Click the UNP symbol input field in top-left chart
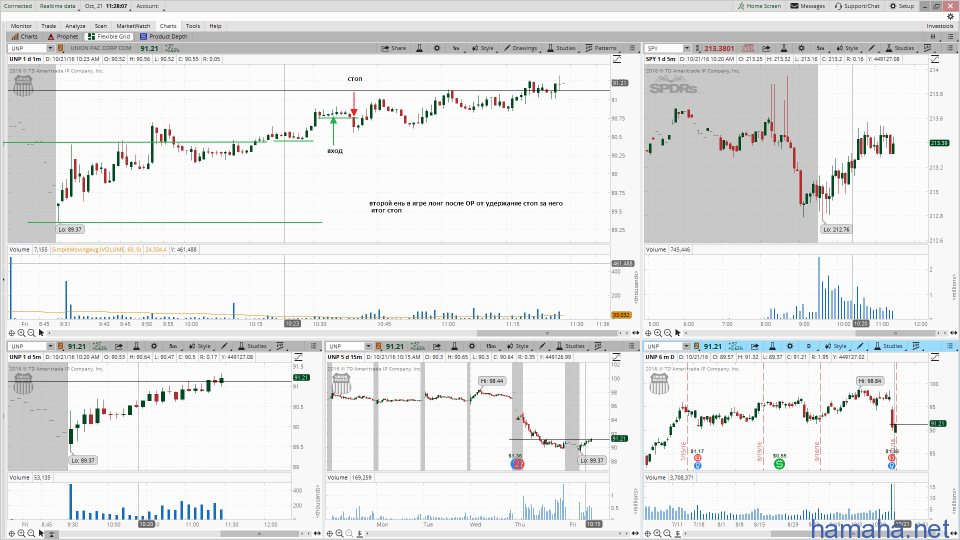The image size is (960, 540). [x=28, y=48]
